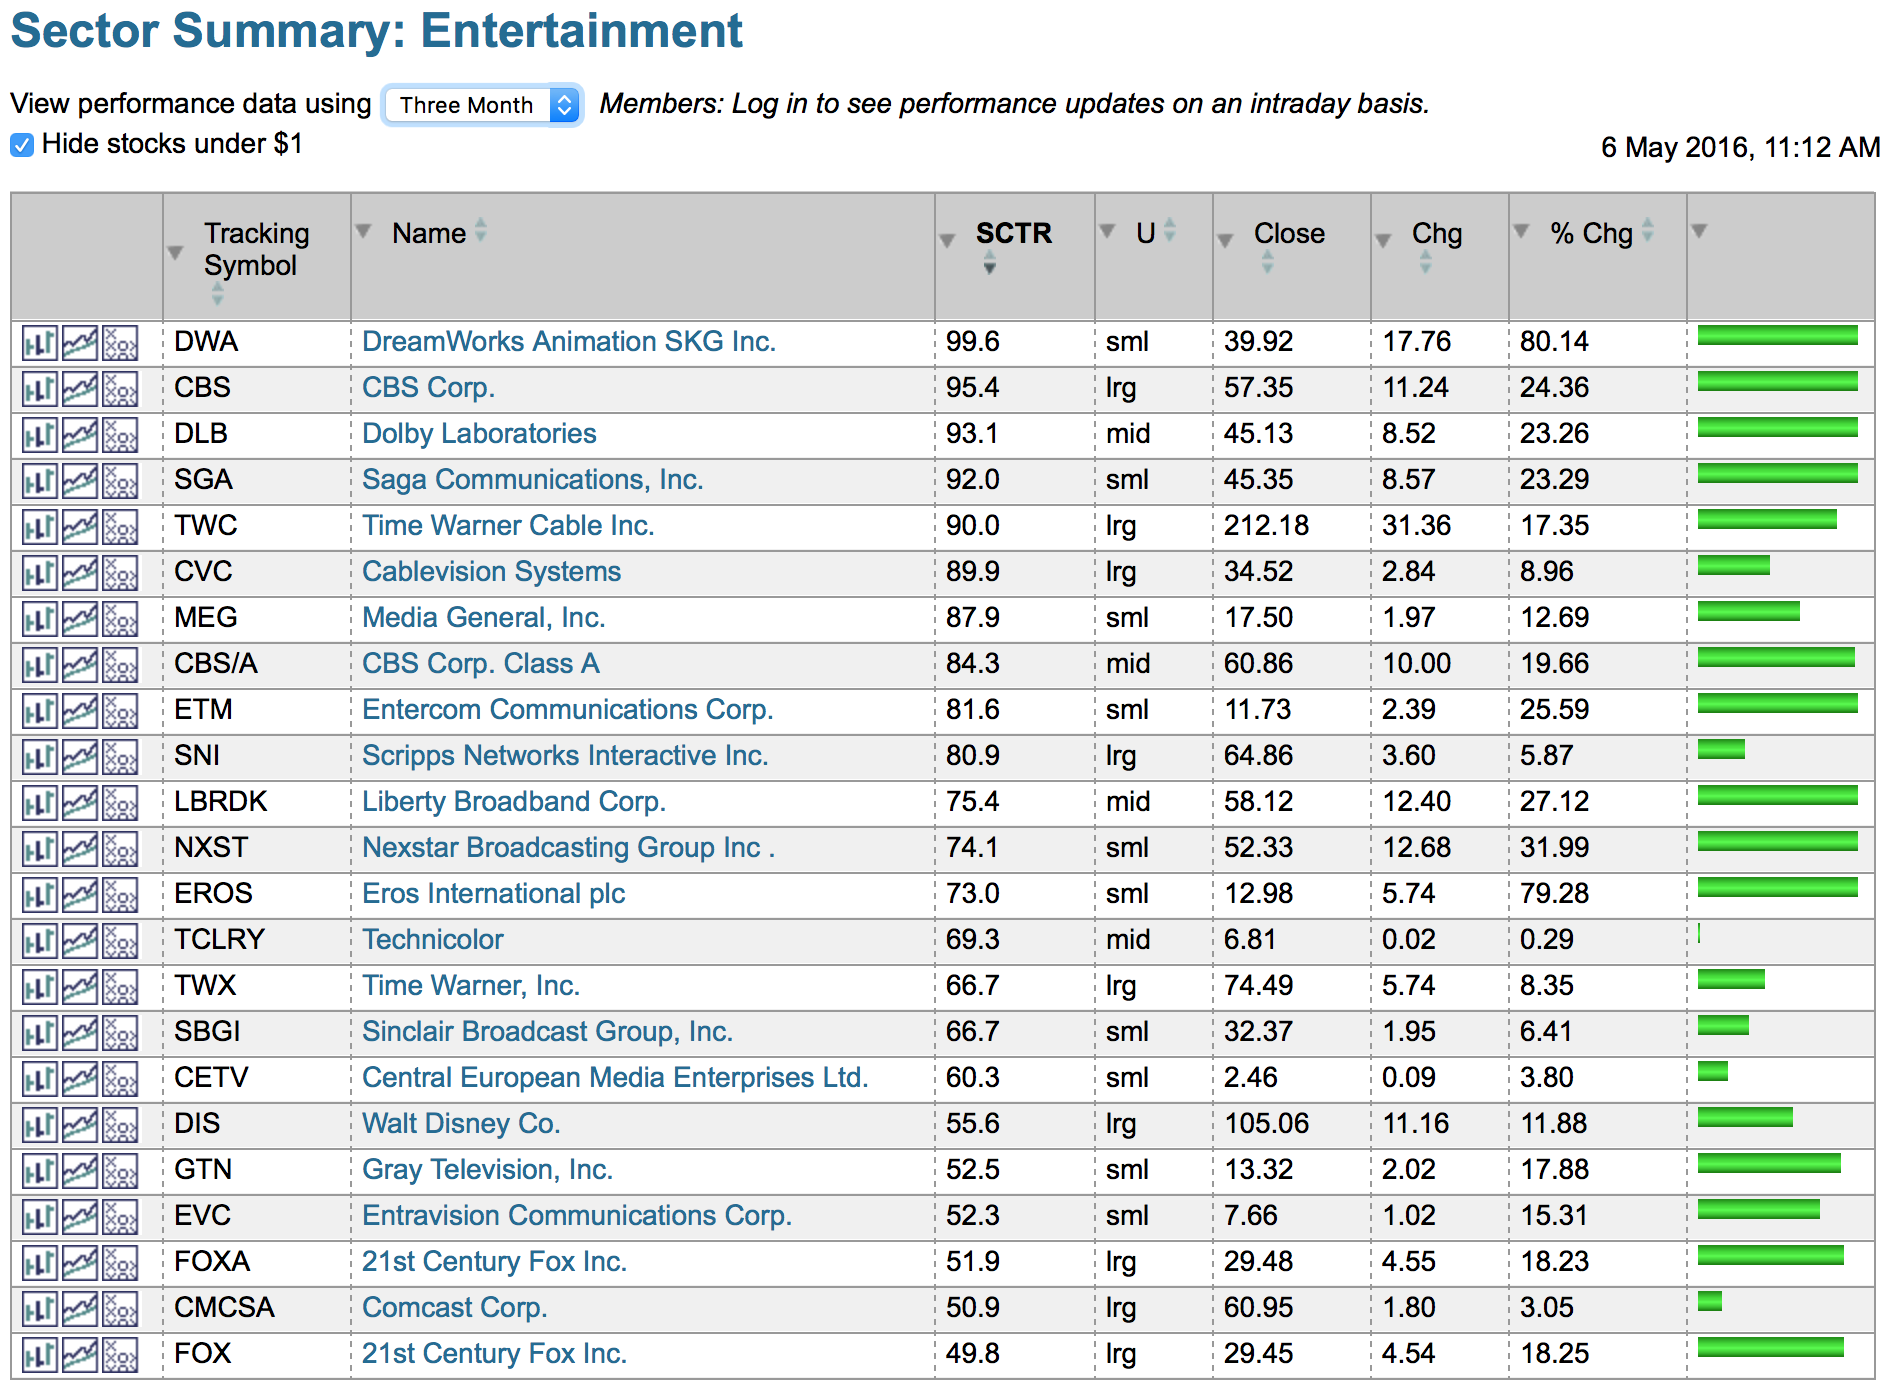Open the line chart icon for CBS
The height and width of the screenshot is (1380, 1884).
[80, 389]
